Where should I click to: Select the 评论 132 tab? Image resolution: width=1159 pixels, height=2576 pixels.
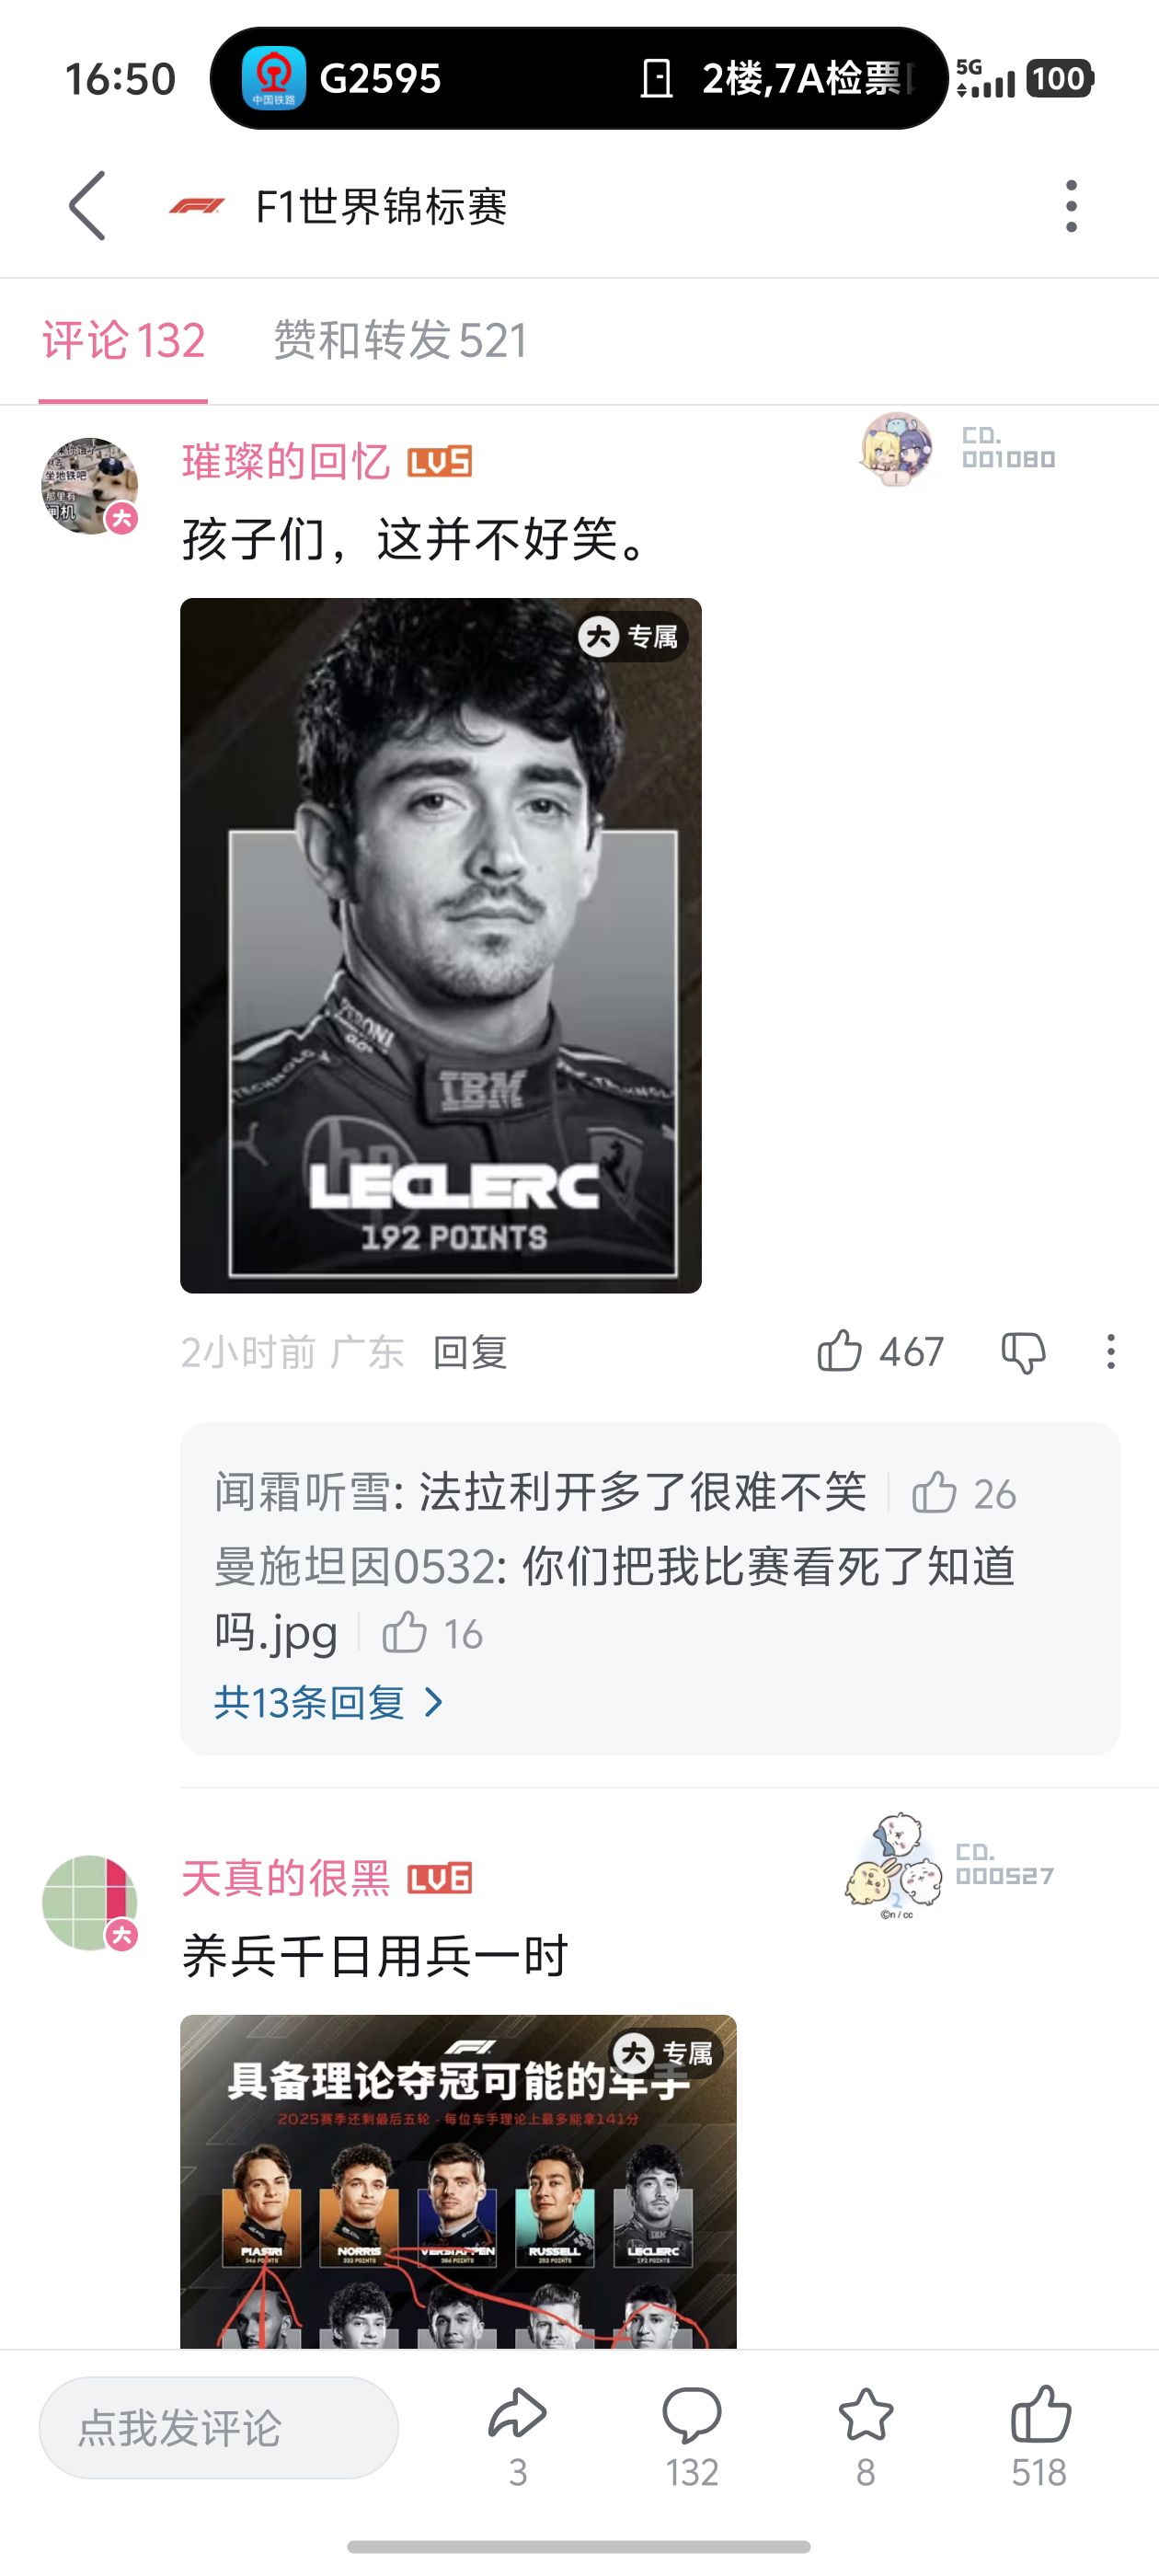(123, 340)
